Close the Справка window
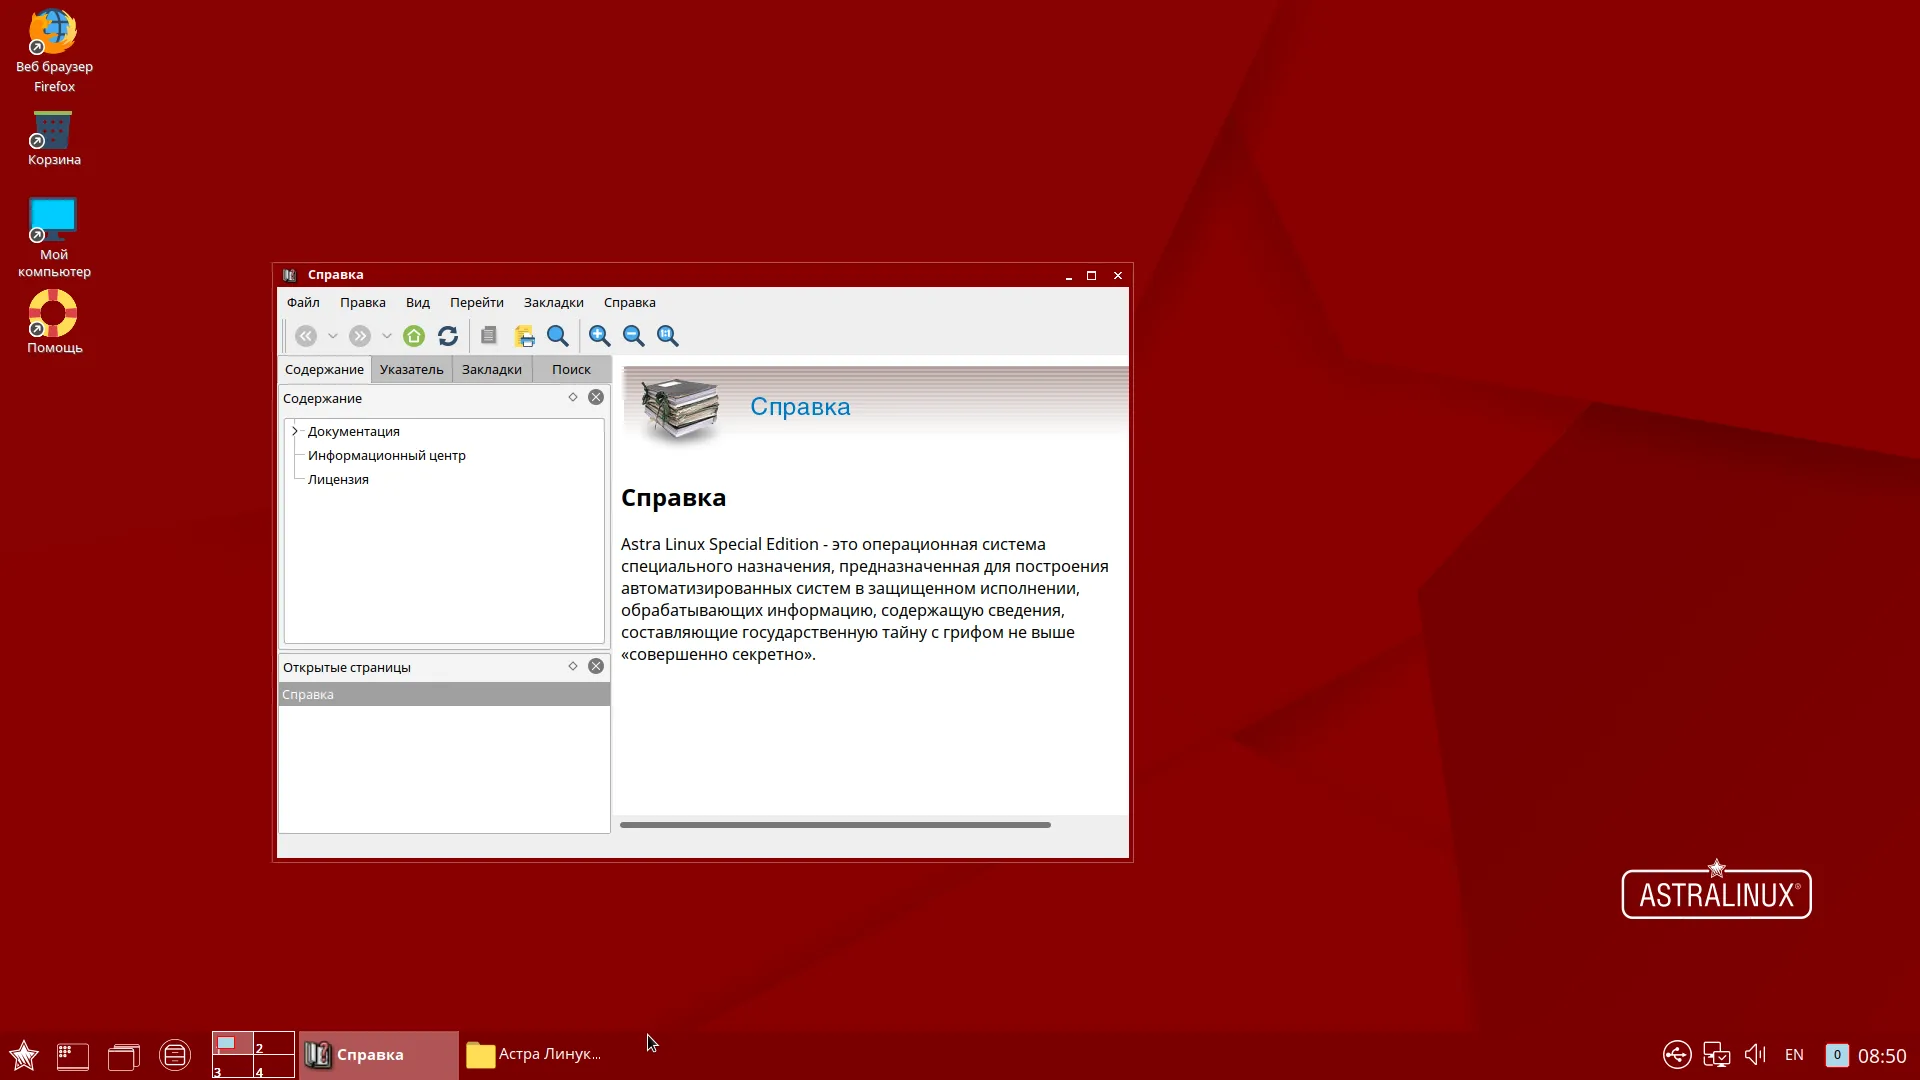1920x1080 pixels. click(x=1118, y=275)
